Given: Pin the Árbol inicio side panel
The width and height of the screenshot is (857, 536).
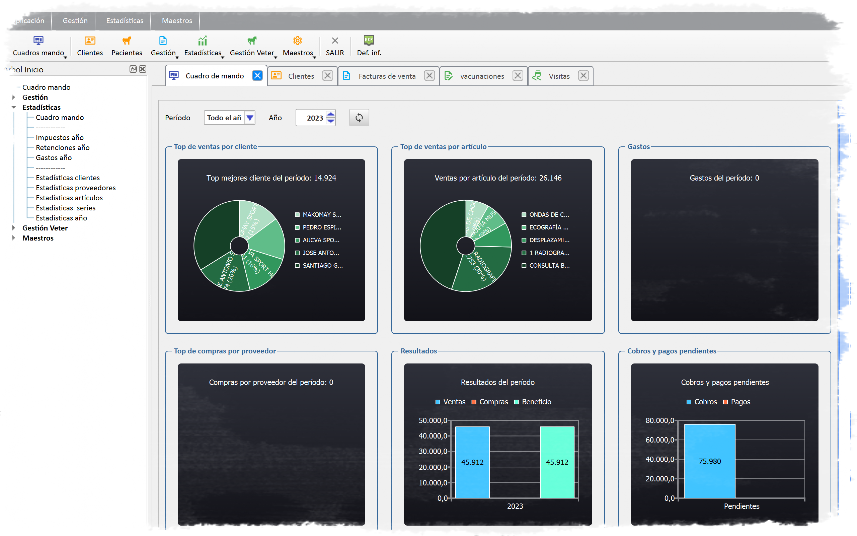Looking at the screenshot, I should pos(133,69).
